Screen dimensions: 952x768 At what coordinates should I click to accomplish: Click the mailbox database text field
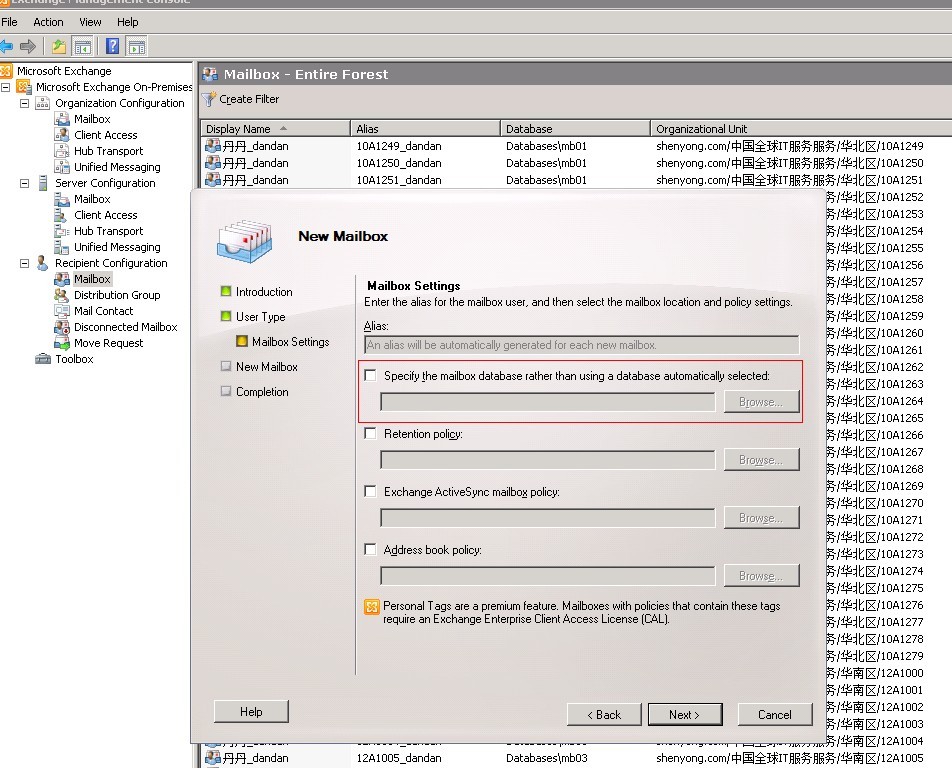click(x=548, y=402)
